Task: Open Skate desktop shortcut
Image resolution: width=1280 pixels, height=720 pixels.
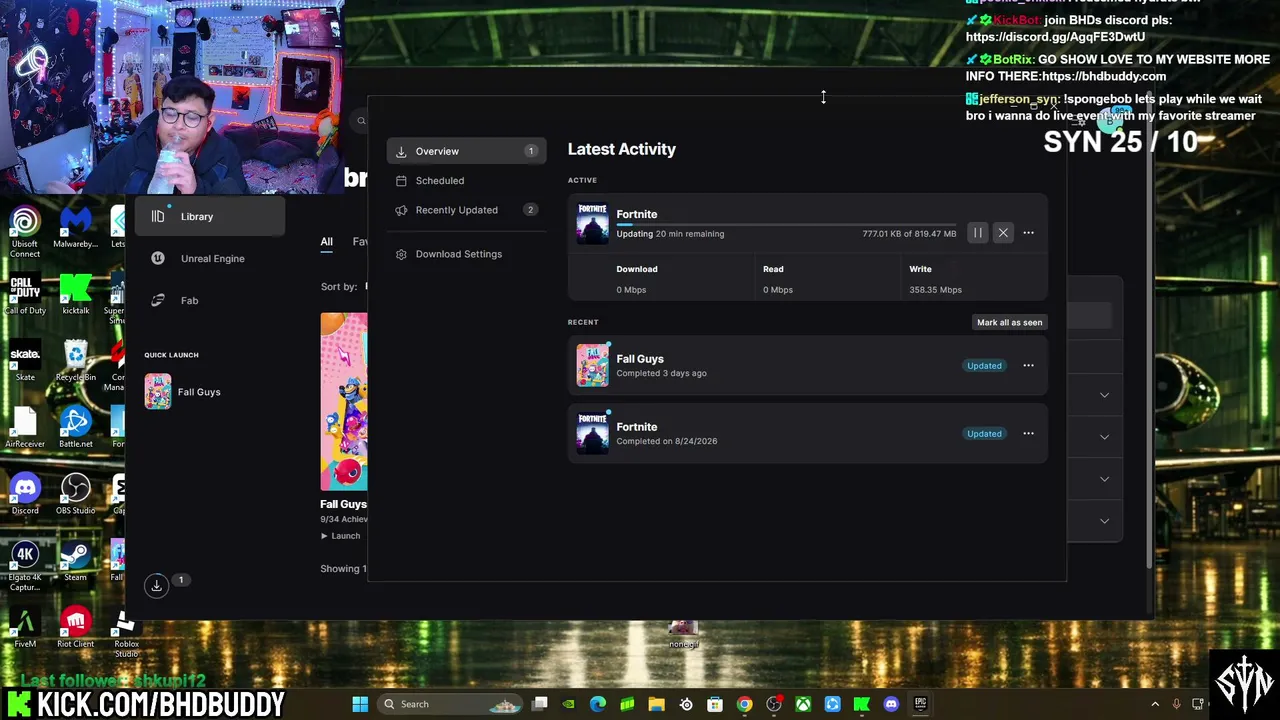Action: (25, 362)
